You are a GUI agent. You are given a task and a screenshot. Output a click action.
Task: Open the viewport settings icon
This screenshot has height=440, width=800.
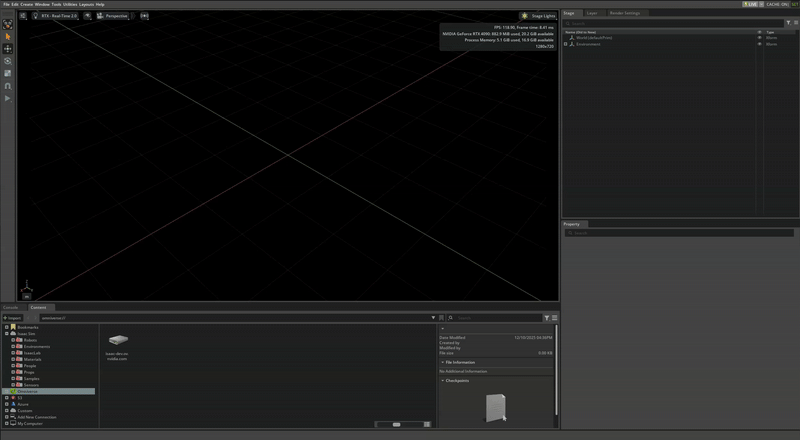(24, 16)
